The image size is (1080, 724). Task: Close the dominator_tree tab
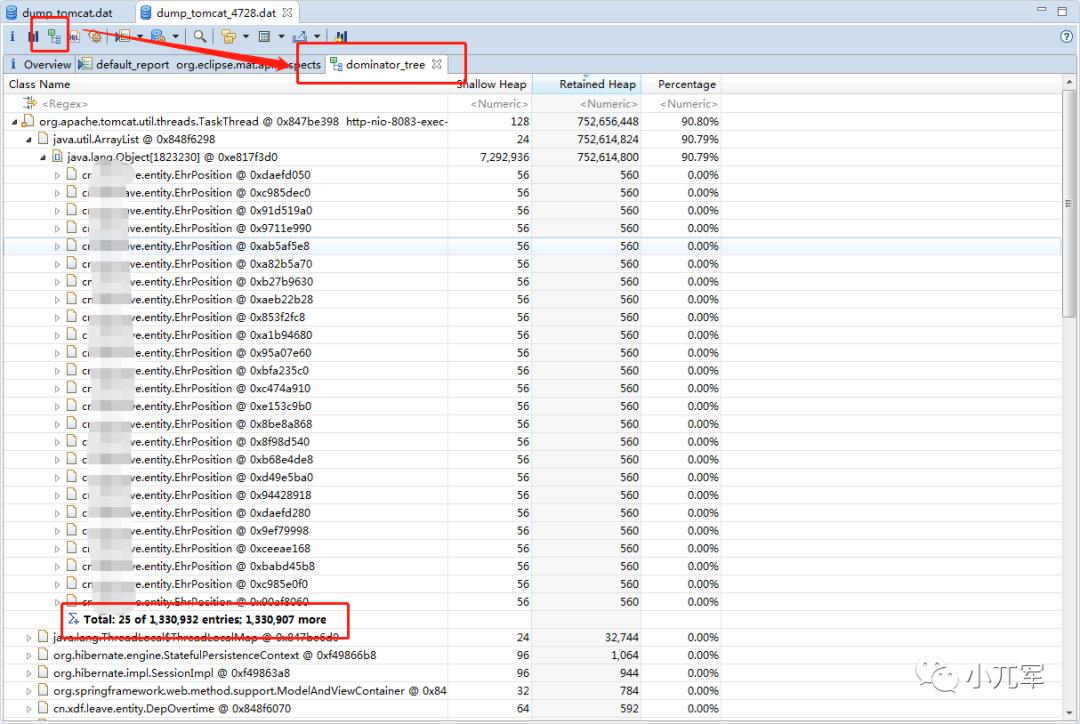(x=437, y=64)
